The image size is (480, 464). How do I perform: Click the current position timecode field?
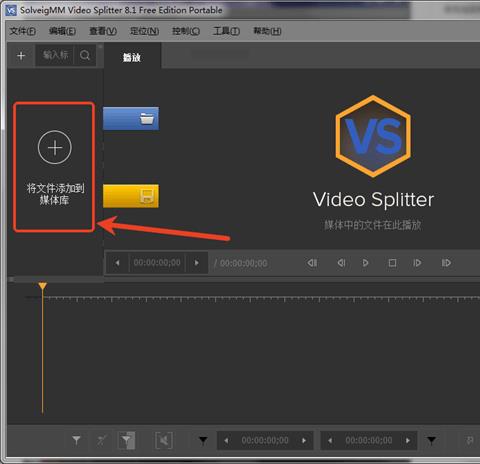(x=157, y=263)
